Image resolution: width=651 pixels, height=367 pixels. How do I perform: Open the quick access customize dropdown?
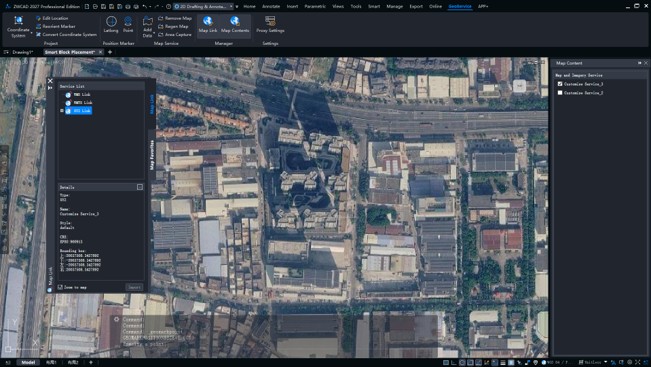tap(237, 6)
